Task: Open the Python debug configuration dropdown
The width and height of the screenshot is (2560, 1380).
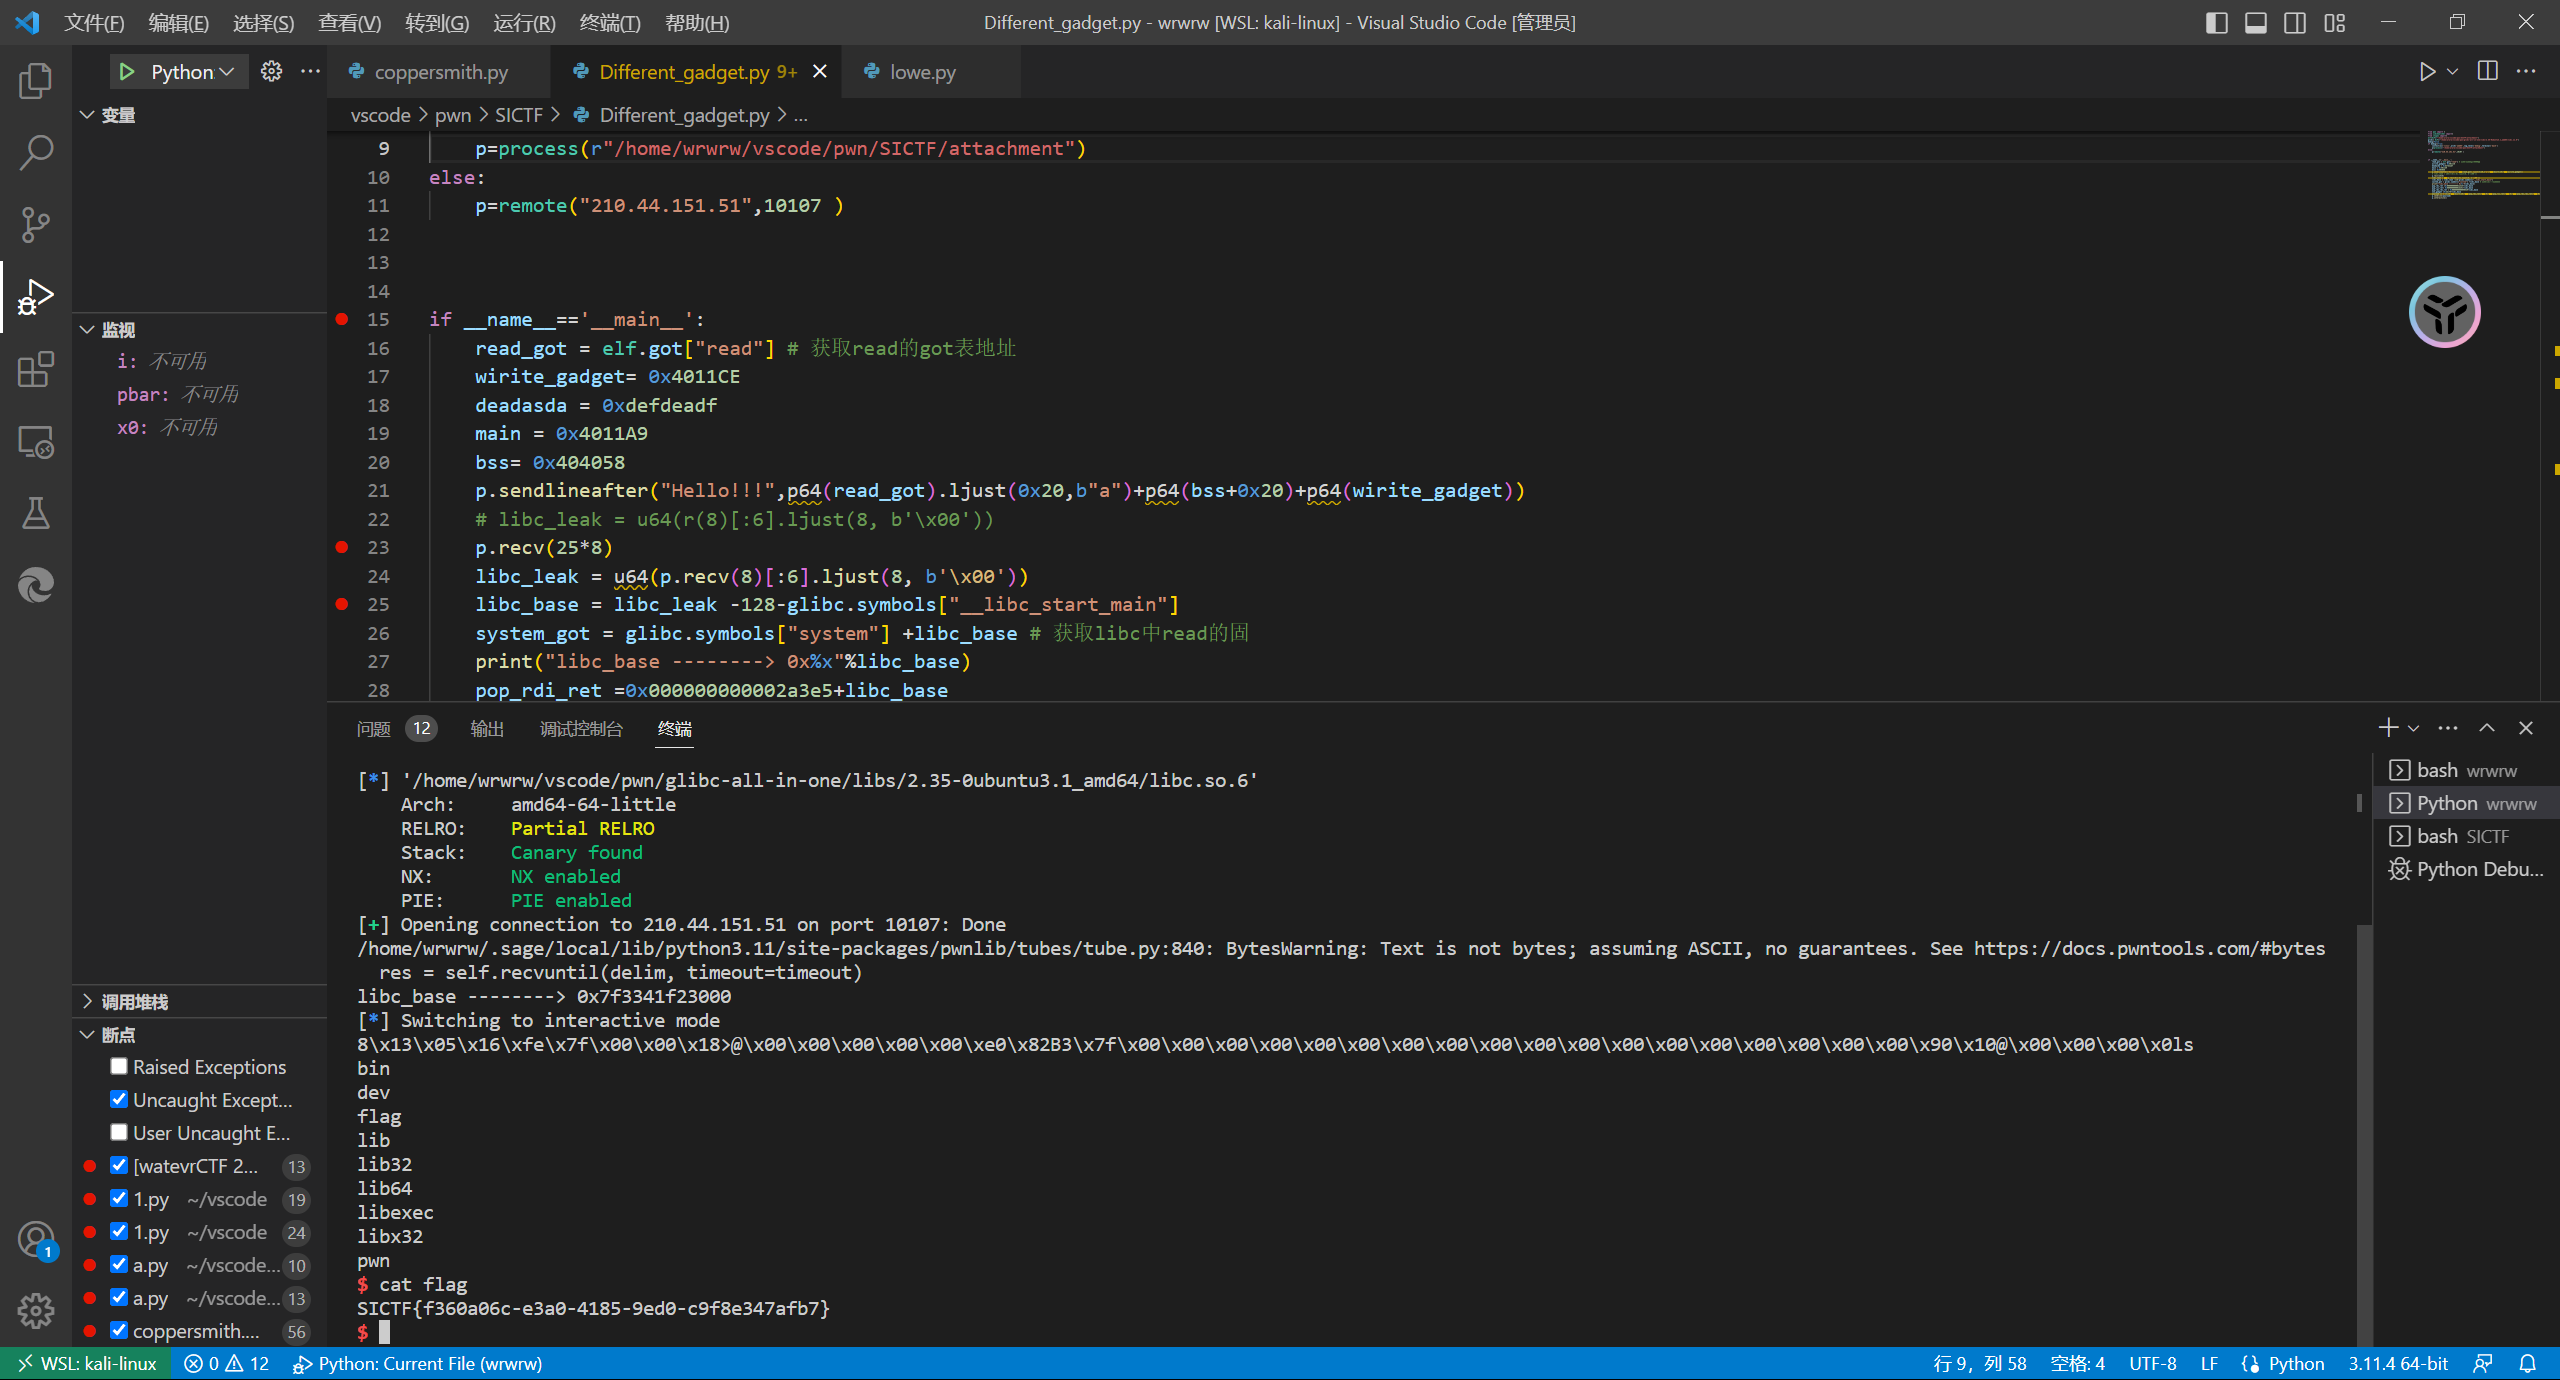Action: [x=193, y=72]
